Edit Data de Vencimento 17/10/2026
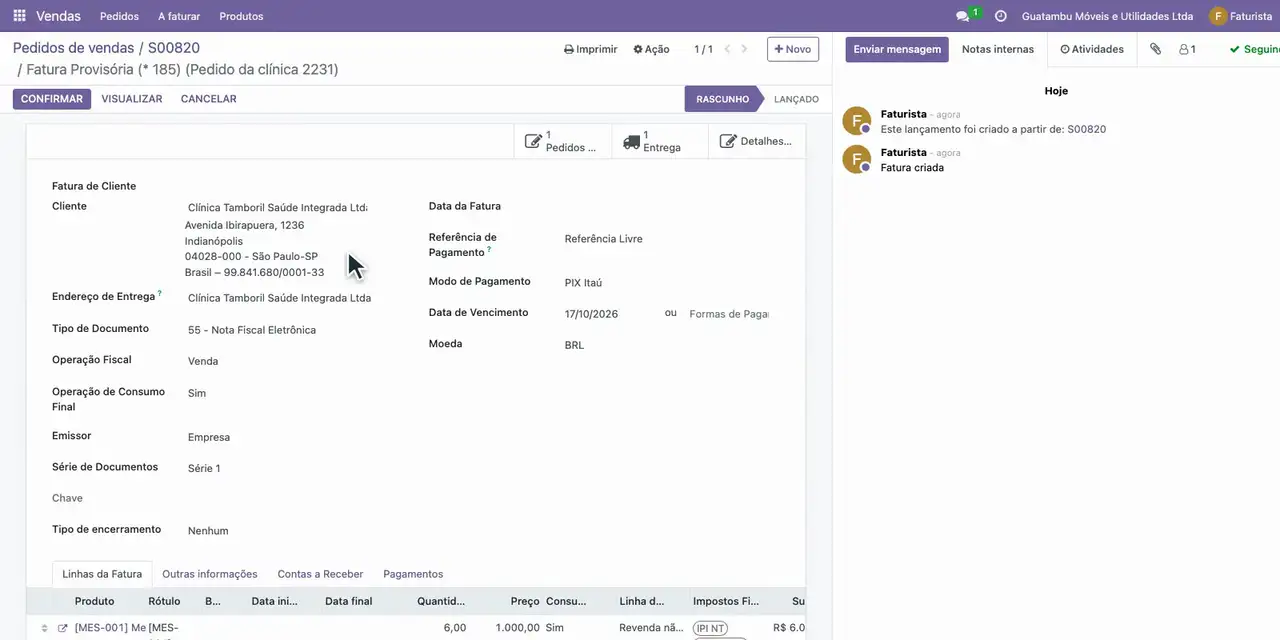The width and height of the screenshot is (1280, 640). coord(608,314)
